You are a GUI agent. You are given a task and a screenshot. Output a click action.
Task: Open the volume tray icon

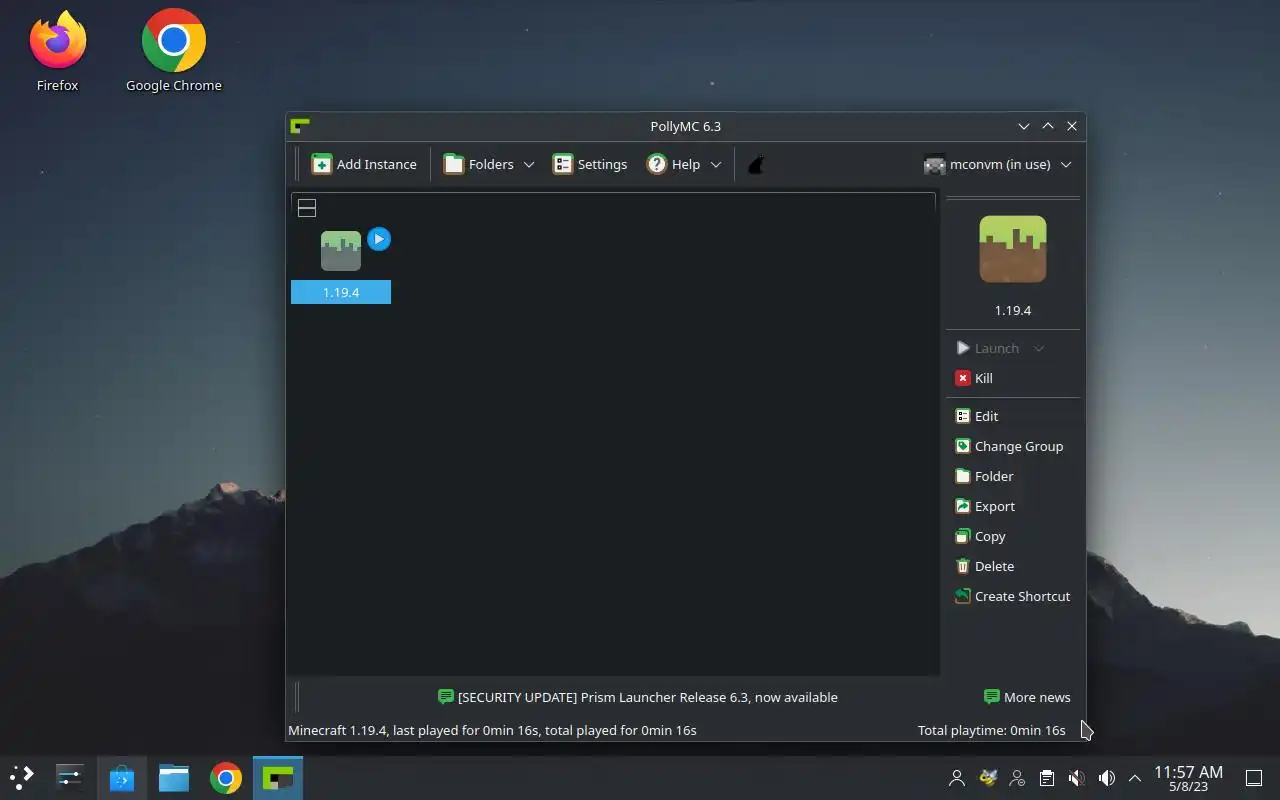coord(1107,777)
